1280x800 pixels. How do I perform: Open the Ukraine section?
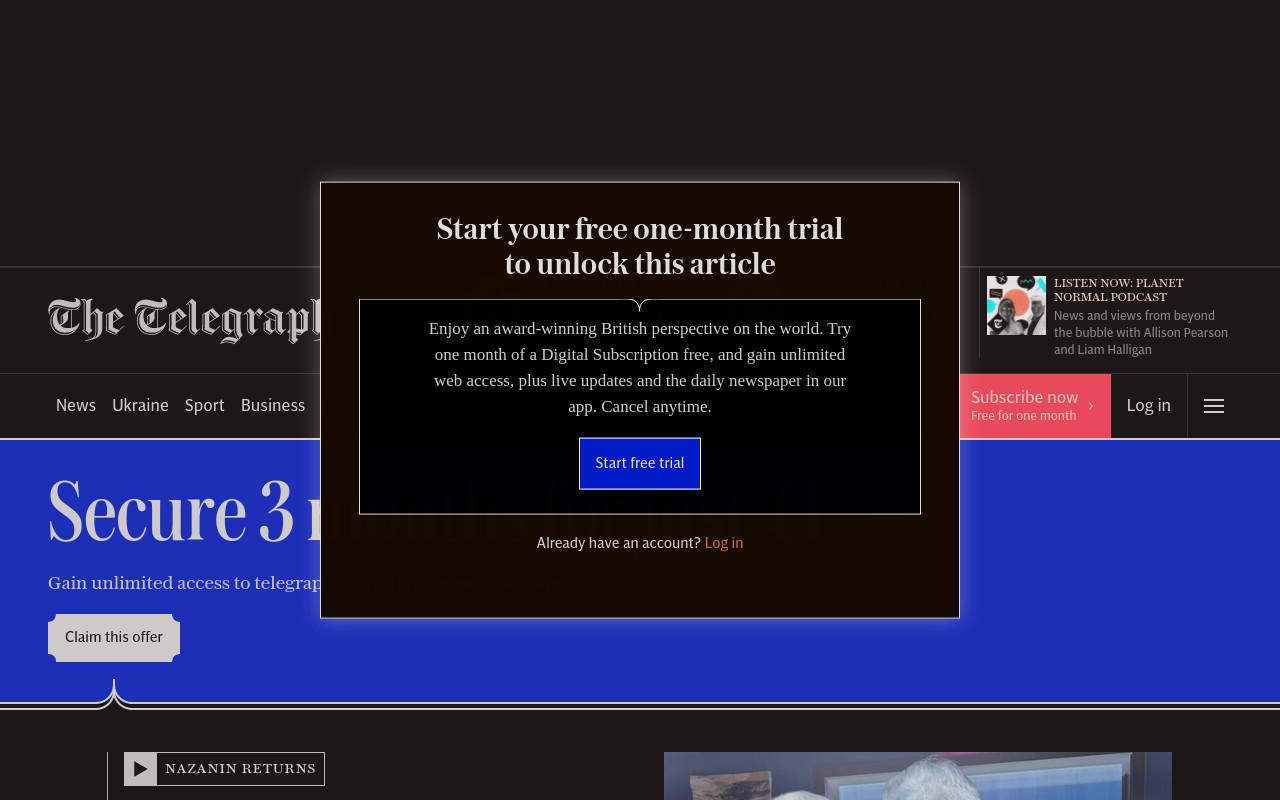[140, 406]
